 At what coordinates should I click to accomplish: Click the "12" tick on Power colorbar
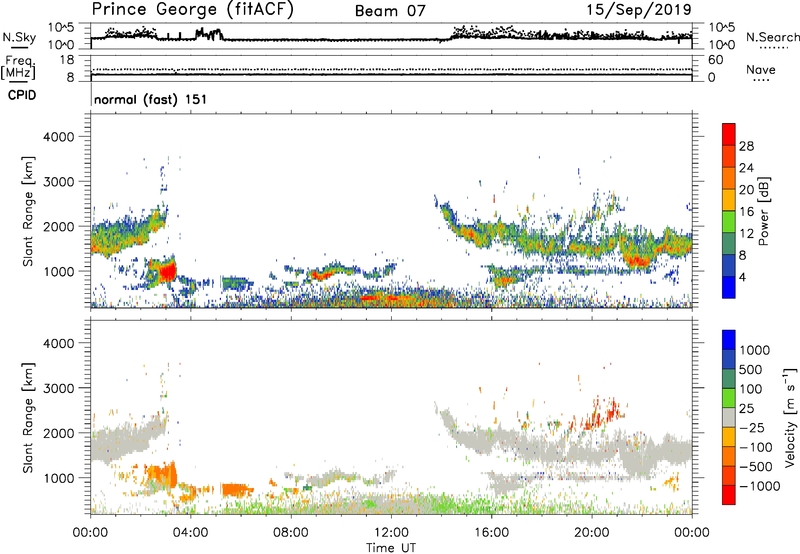tap(746, 234)
